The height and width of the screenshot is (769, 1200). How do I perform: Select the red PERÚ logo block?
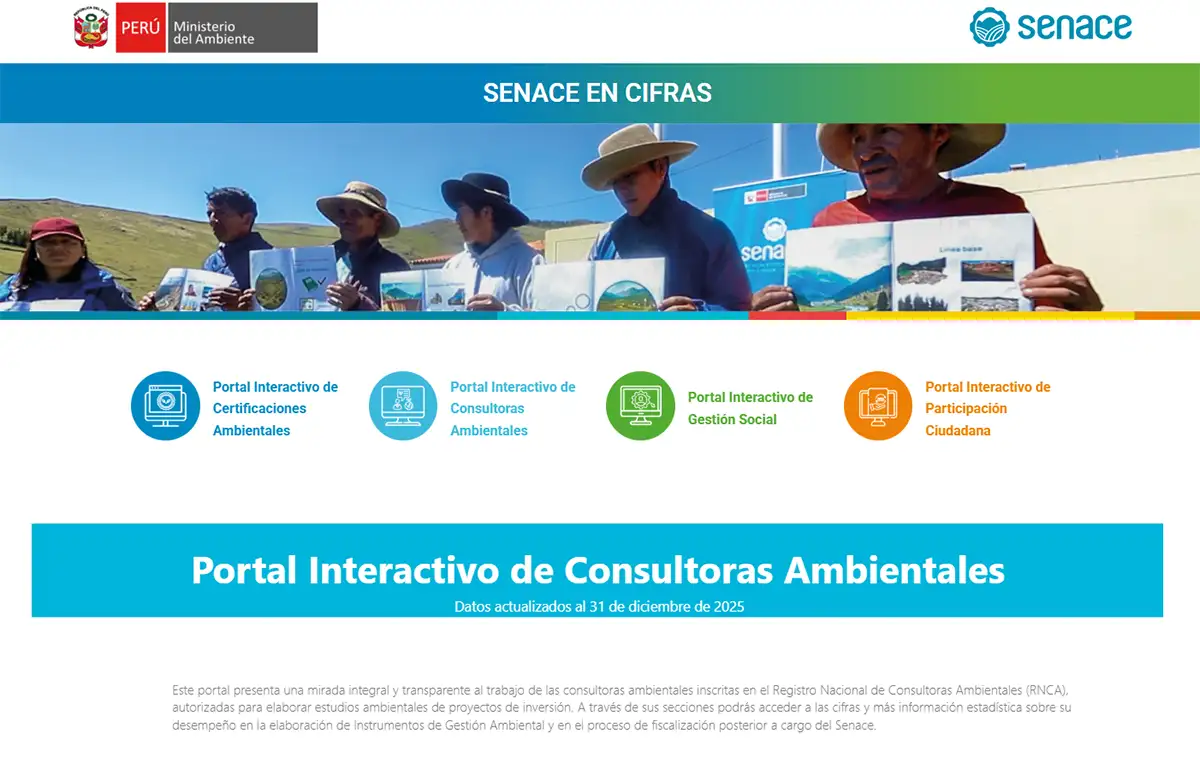pos(139,27)
